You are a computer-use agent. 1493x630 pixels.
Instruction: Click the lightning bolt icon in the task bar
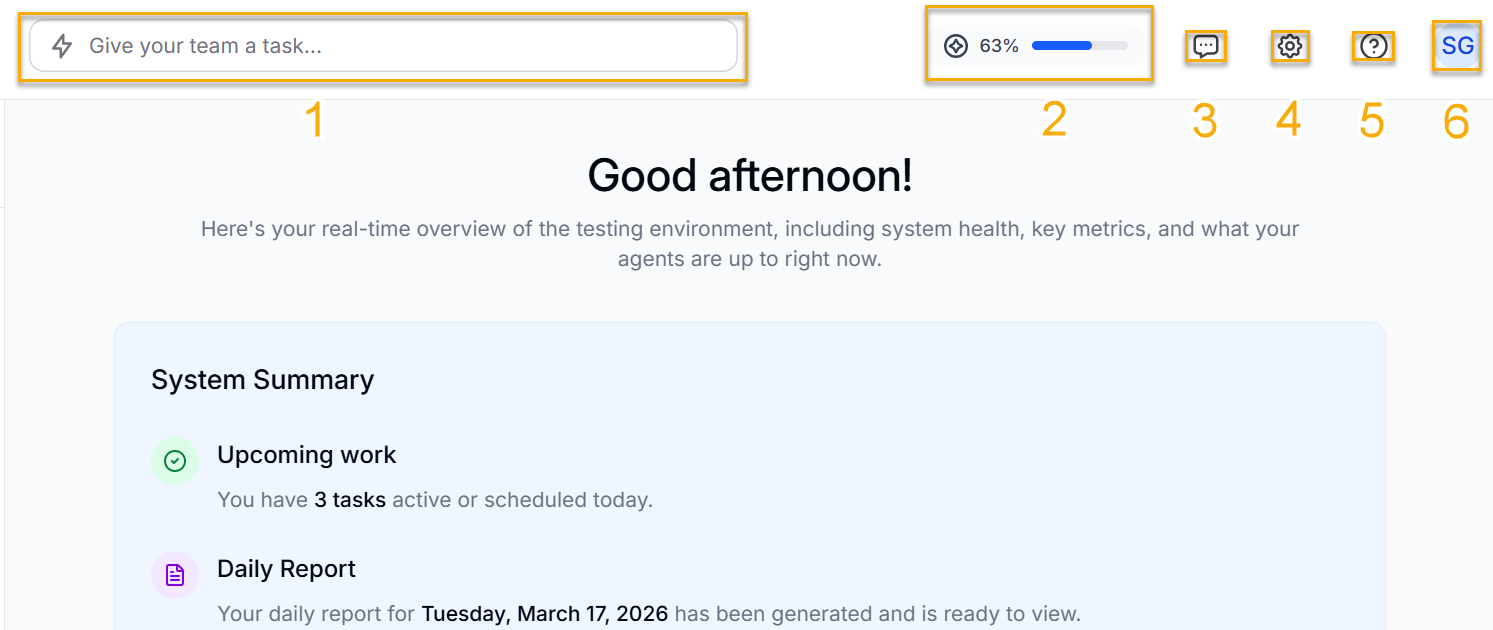pos(62,45)
